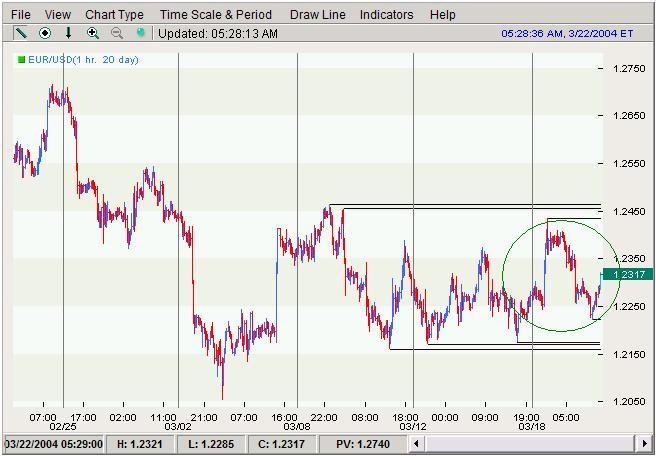The height and width of the screenshot is (456, 656).
Task: Click the 02:00 time axis label
Action: point(123,418)
